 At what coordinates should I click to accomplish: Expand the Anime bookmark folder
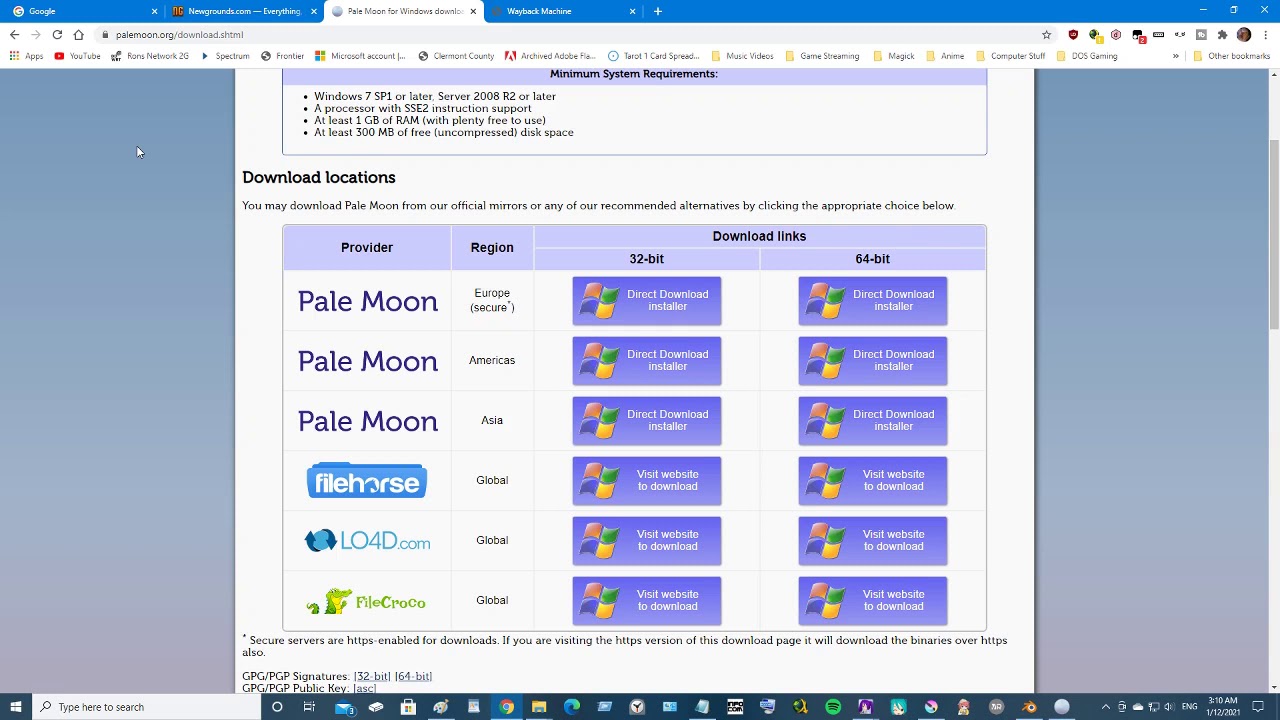[945, 56]
